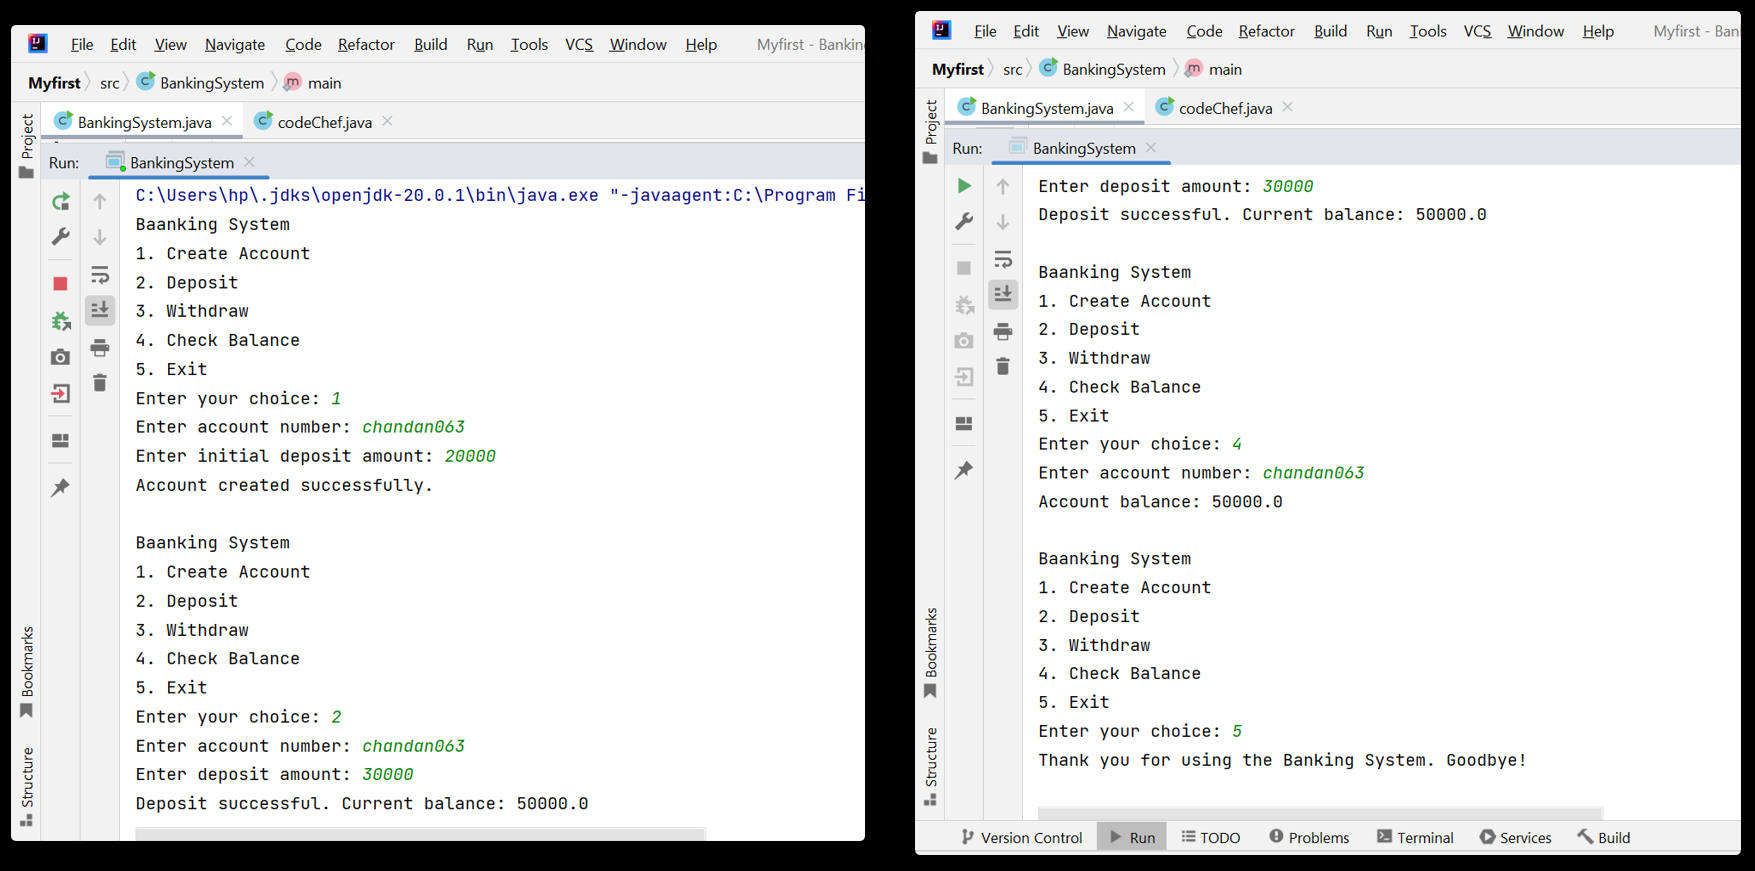
Task: Click src breadcrumb in right window
Action: point(1013,69)
